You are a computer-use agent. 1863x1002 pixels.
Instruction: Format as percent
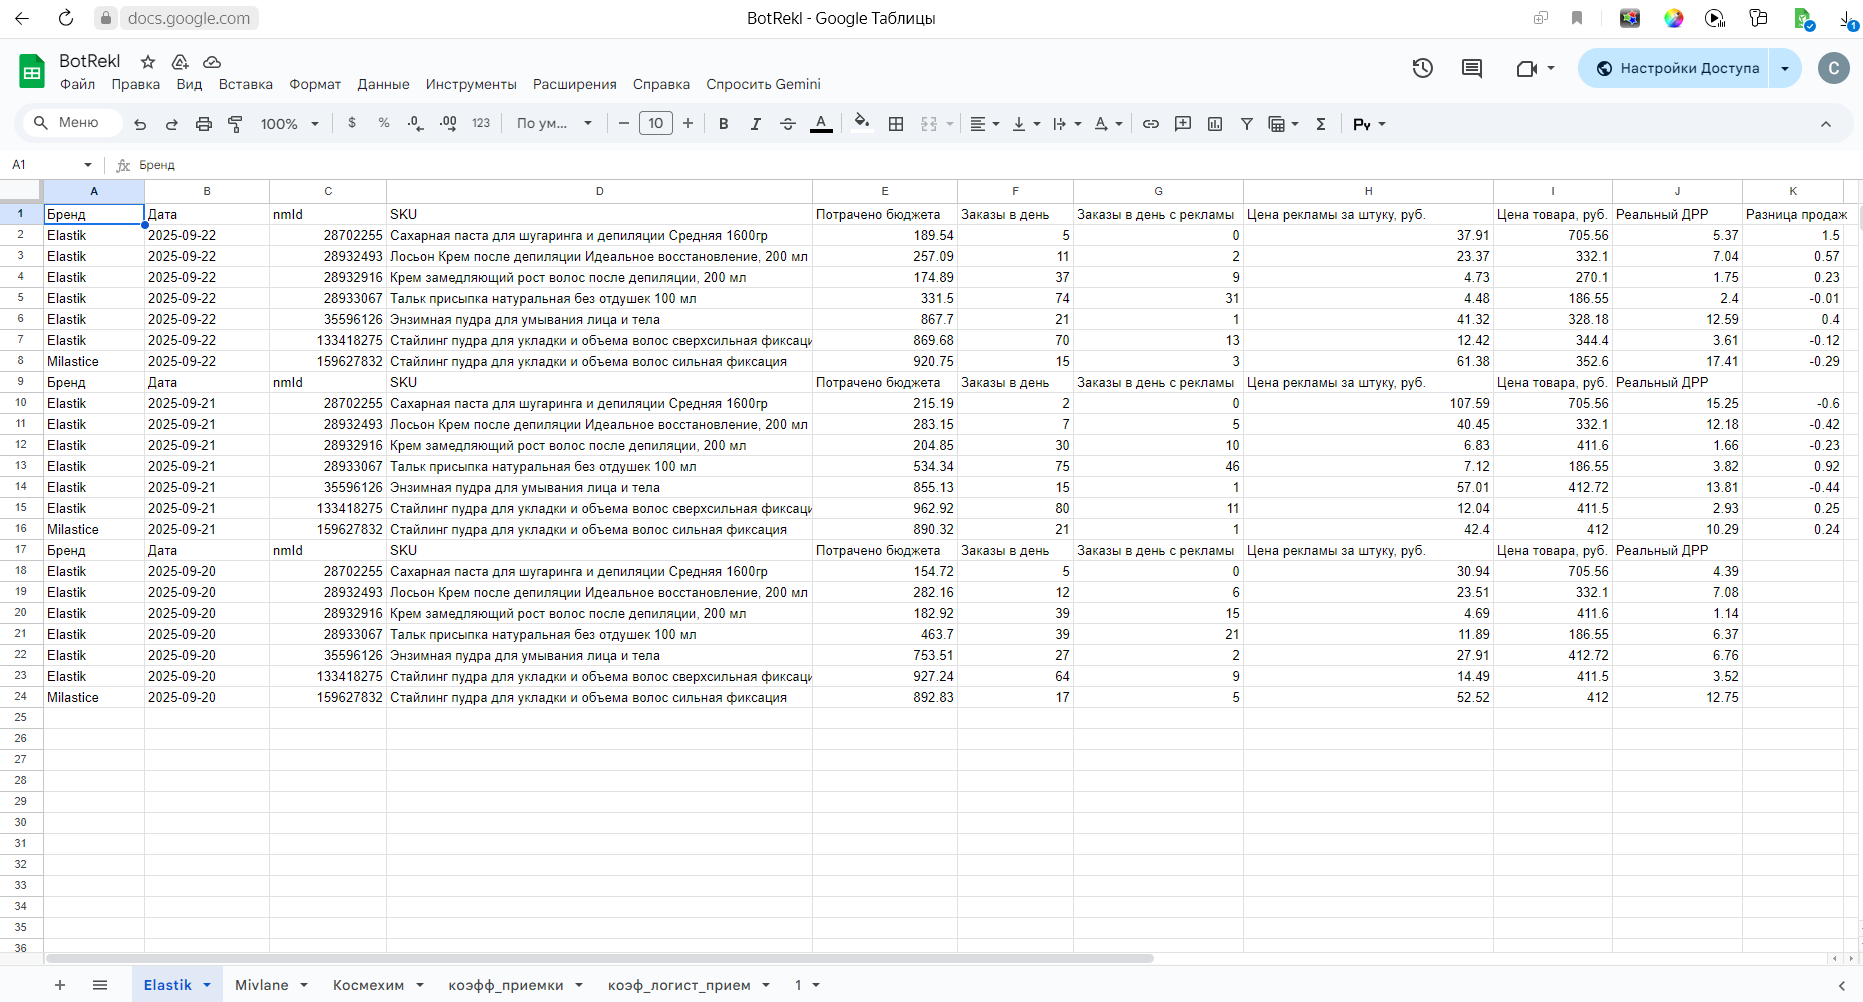click(x=384, y=123)
